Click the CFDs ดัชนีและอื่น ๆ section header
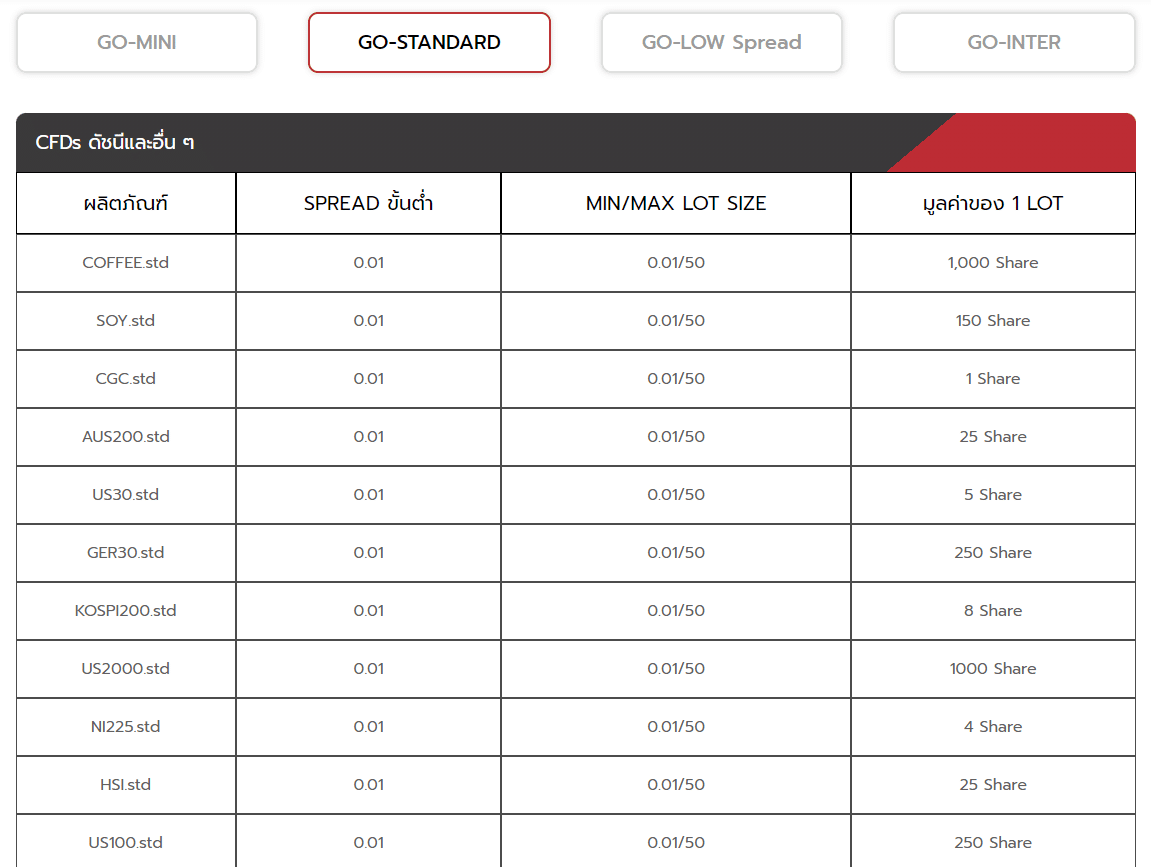Viewport: 1151px width, 867px height. [x=115, y=143]
